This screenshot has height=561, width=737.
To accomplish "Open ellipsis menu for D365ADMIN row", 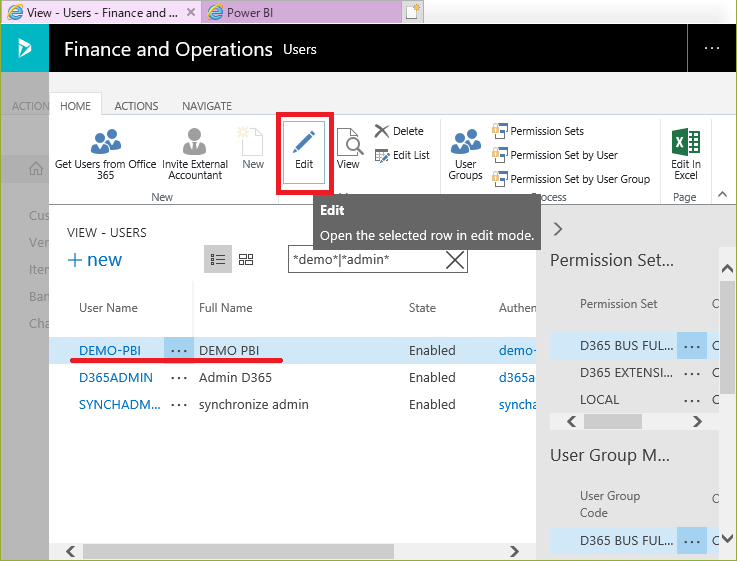I will tap(179, 378).
